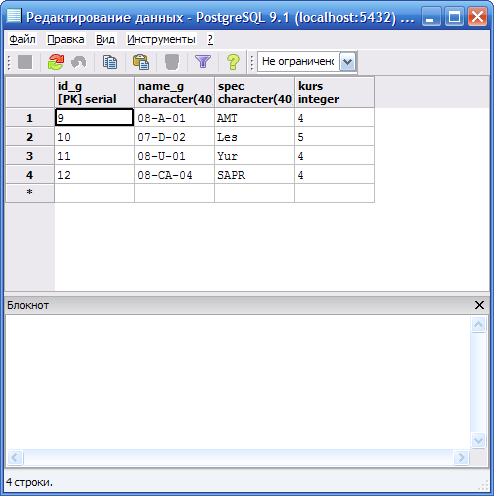Close the Блокнот scratch pad panel

[479, 305]
